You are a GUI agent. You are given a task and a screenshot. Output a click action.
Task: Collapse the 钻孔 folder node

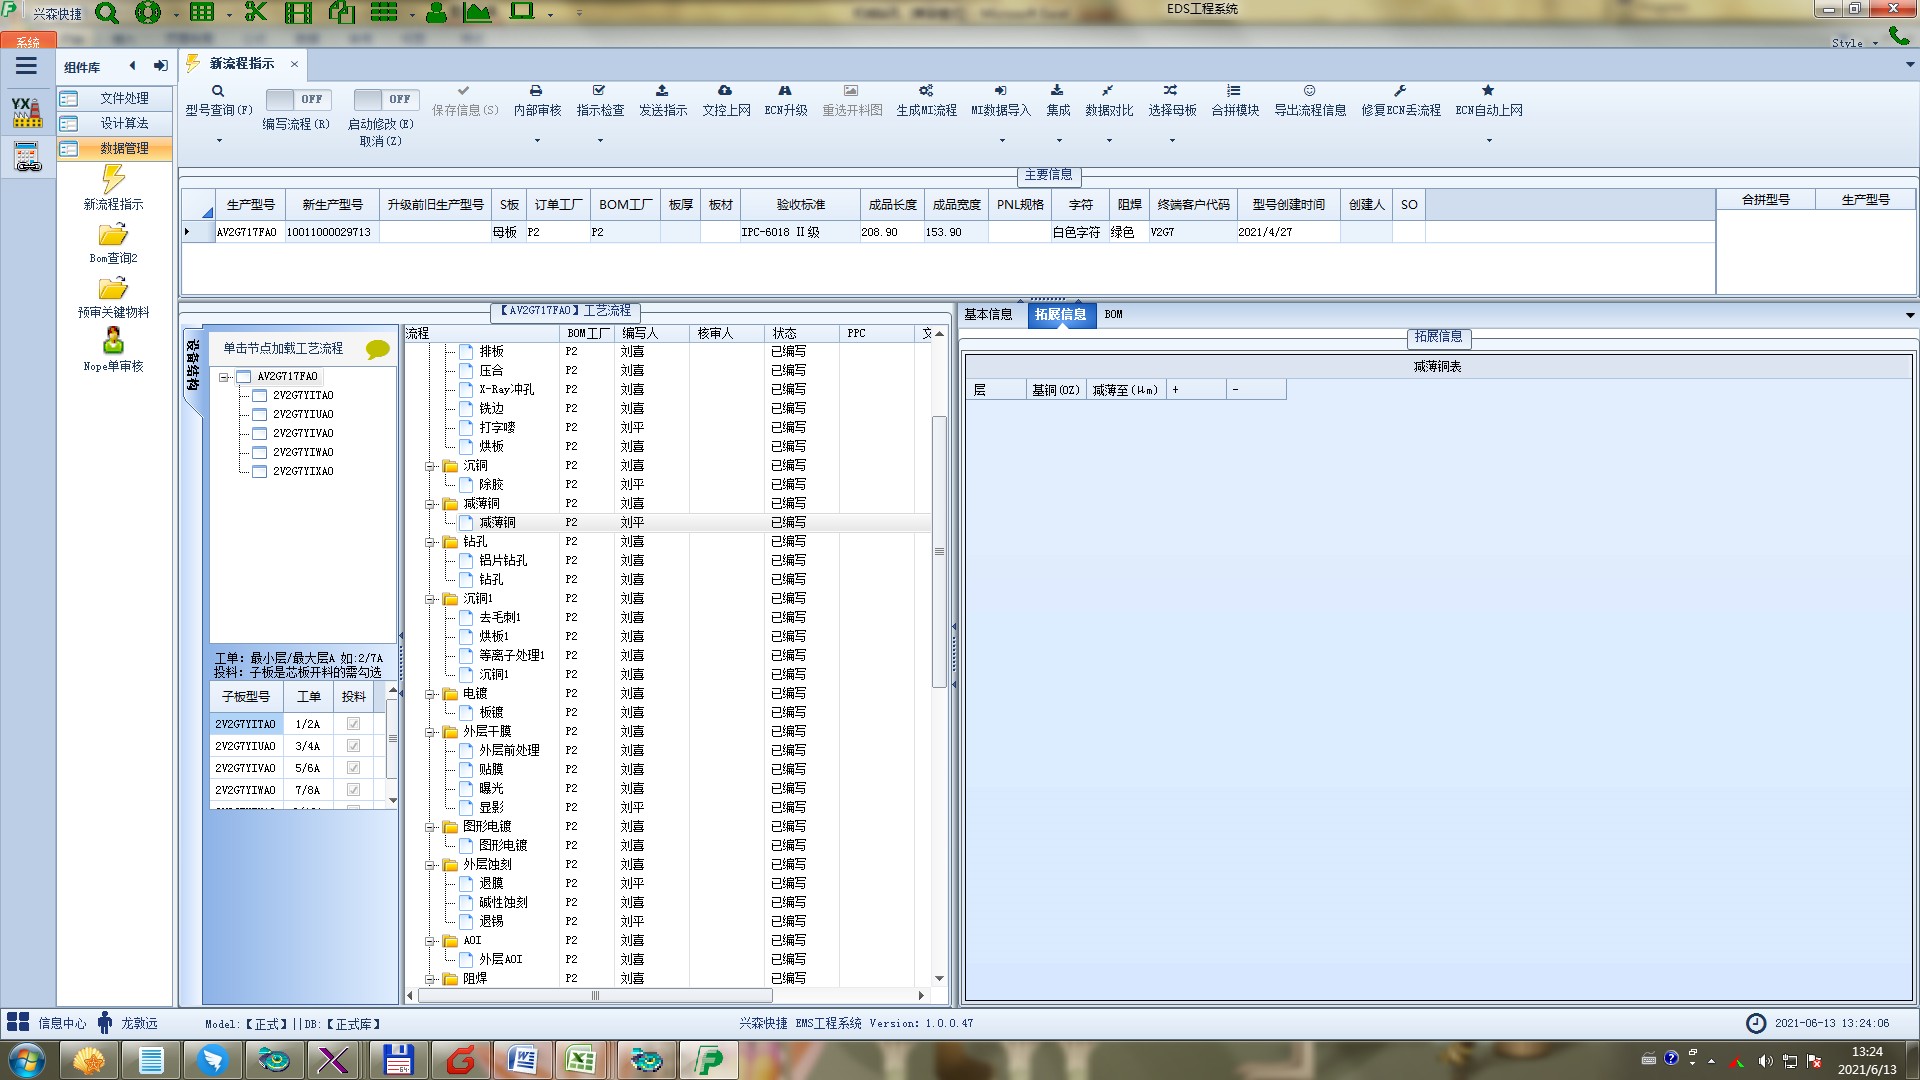(x=430, y=542)
